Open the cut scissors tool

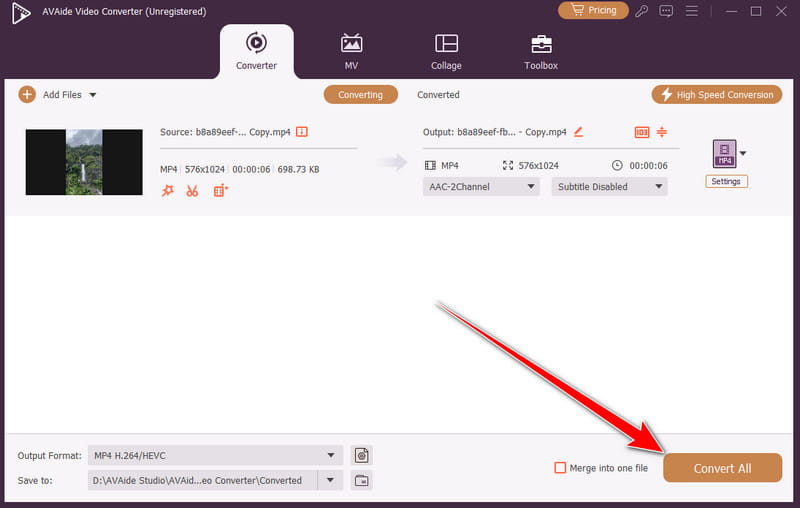(192, 191)
